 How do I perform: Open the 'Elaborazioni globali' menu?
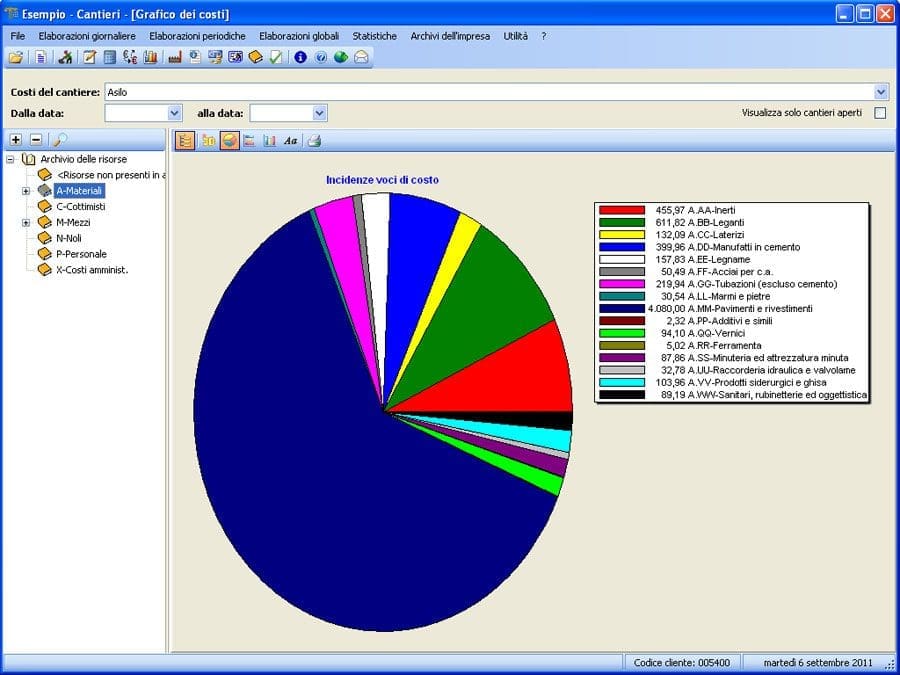pos(299,36)
